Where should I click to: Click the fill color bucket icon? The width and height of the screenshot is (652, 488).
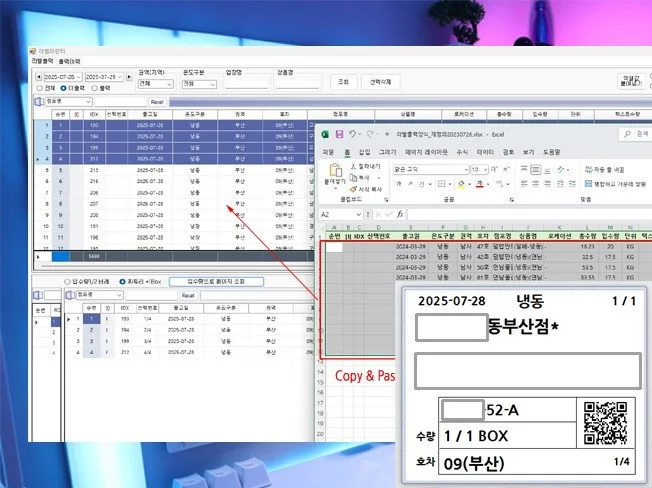point(463,184)
